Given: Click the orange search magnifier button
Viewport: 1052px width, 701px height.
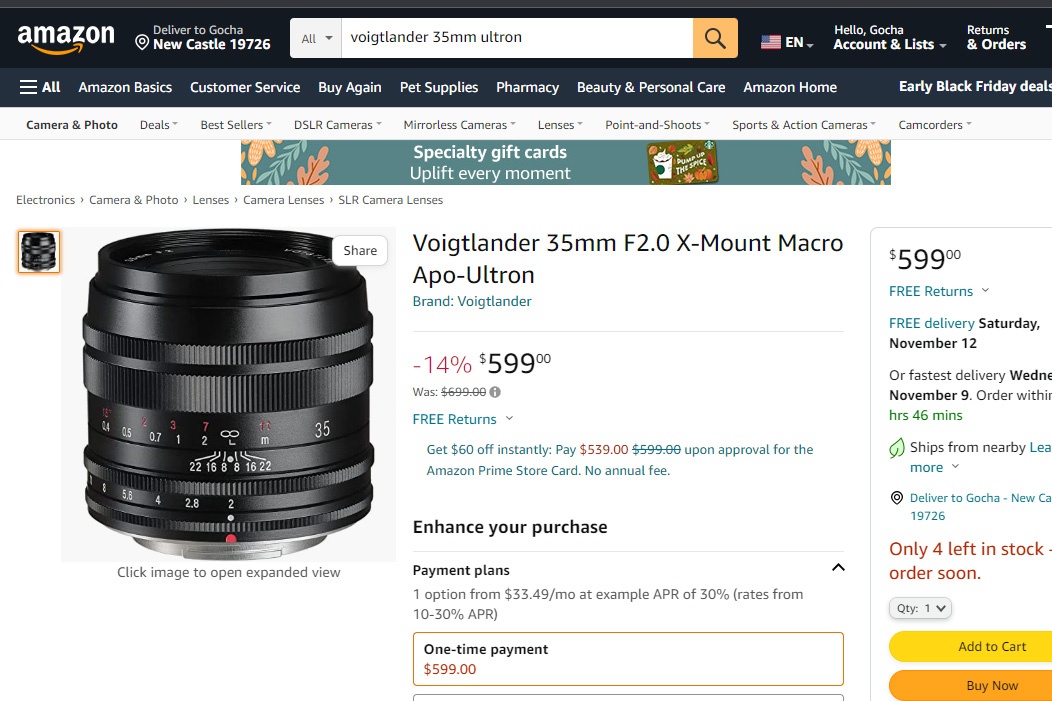Looking at the screenshot, I should click(715, 38).
